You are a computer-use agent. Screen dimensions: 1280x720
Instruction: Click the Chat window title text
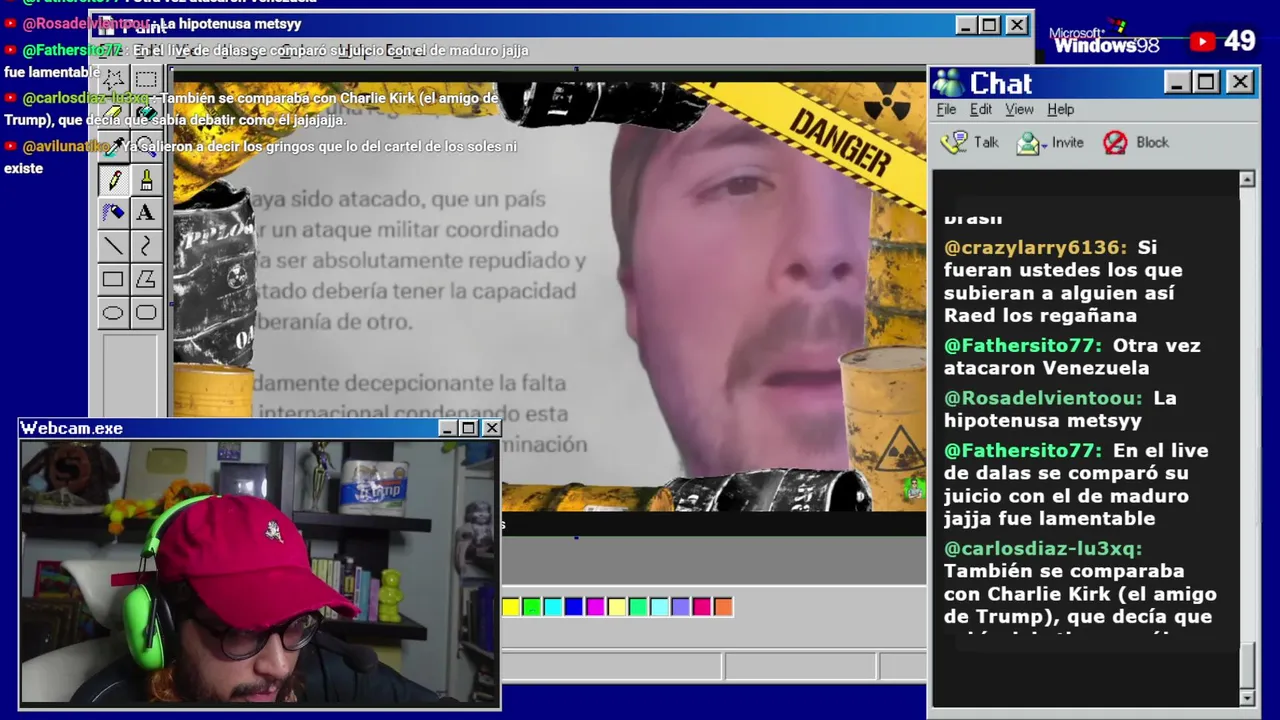click(x=1001, y=83)
